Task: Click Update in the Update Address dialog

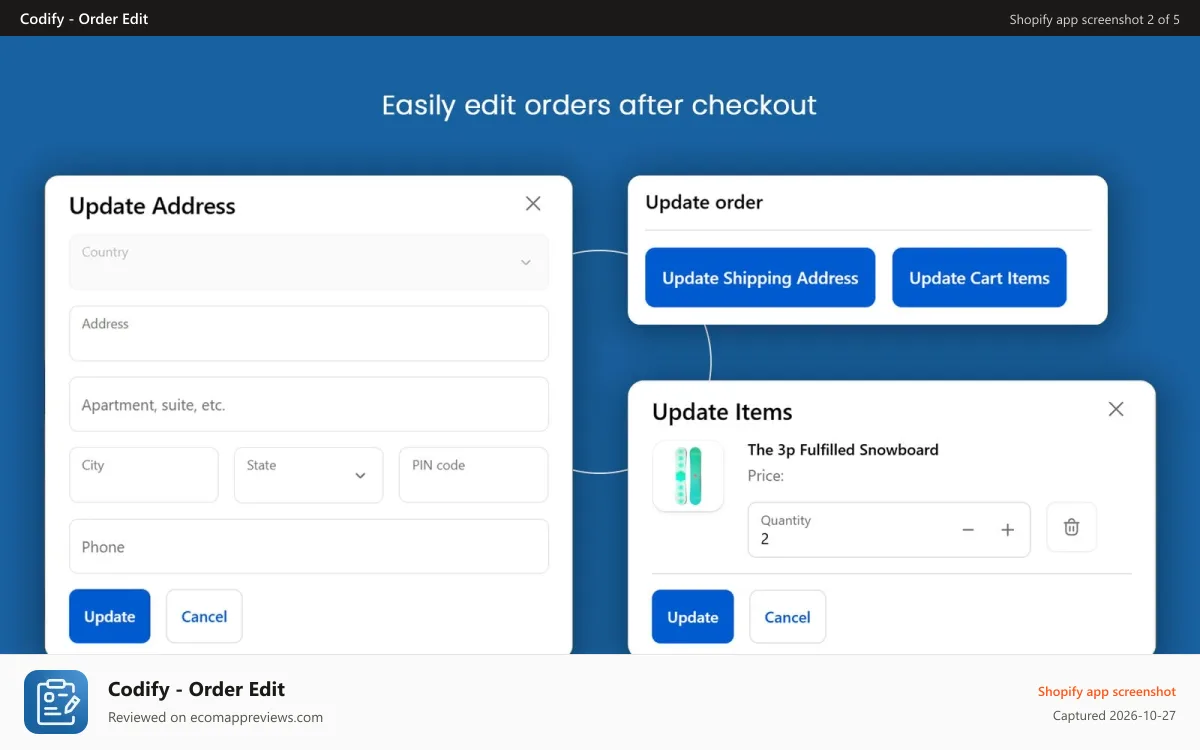Action: click(110, 616)
